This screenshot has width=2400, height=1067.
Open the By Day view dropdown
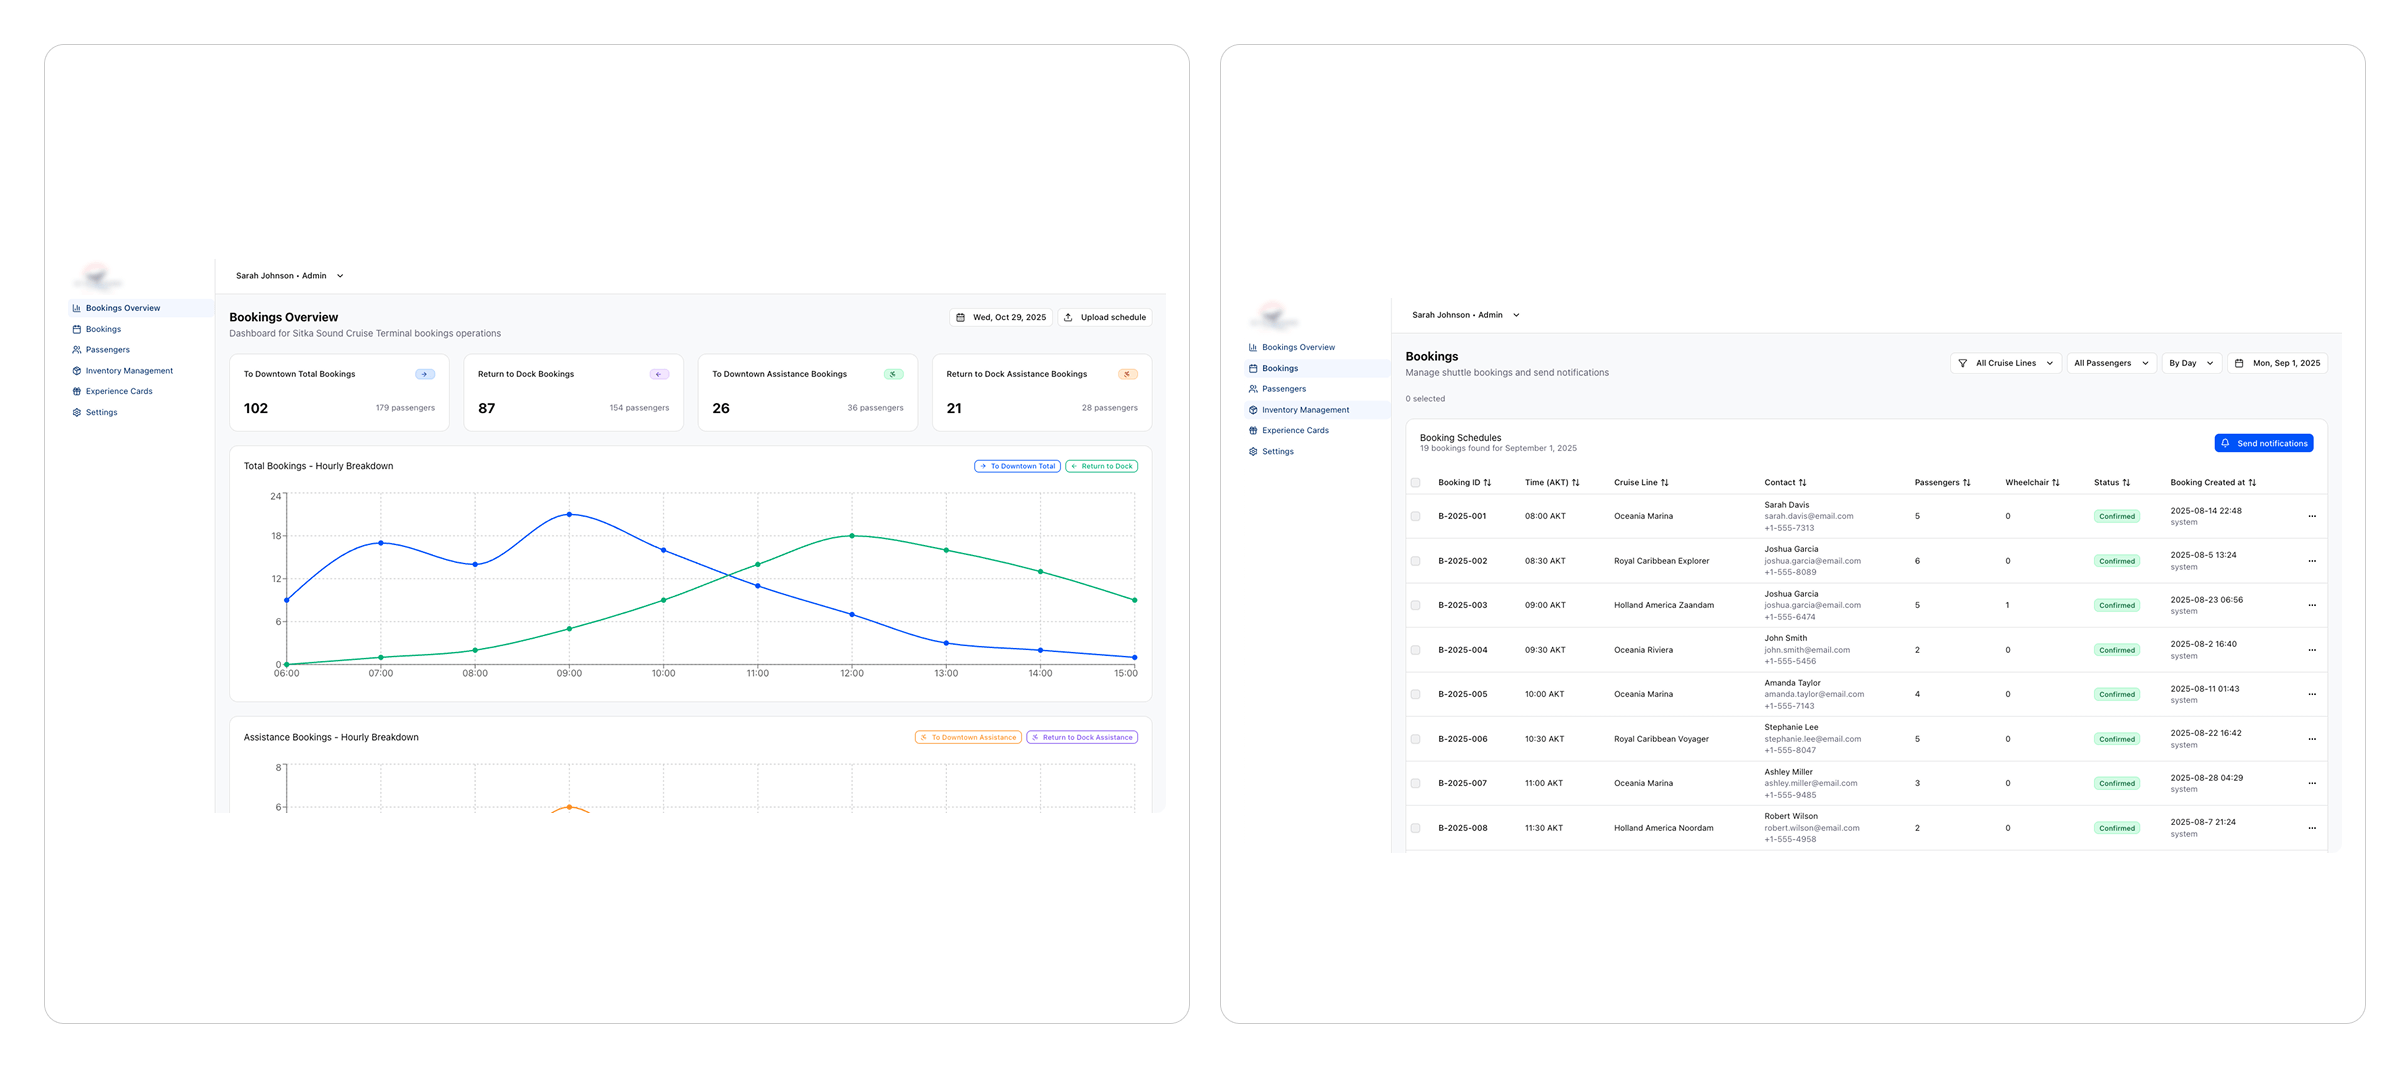[2190, 363]
